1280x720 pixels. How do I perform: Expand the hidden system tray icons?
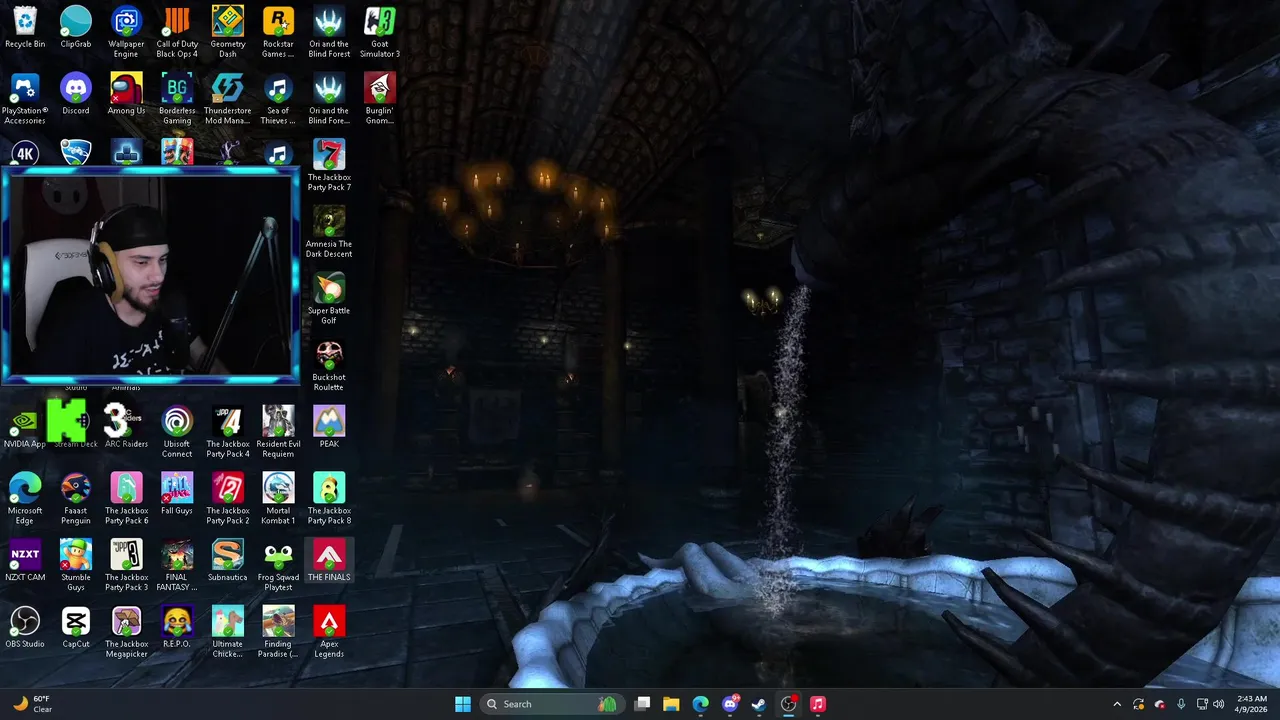pos(1117,704)
